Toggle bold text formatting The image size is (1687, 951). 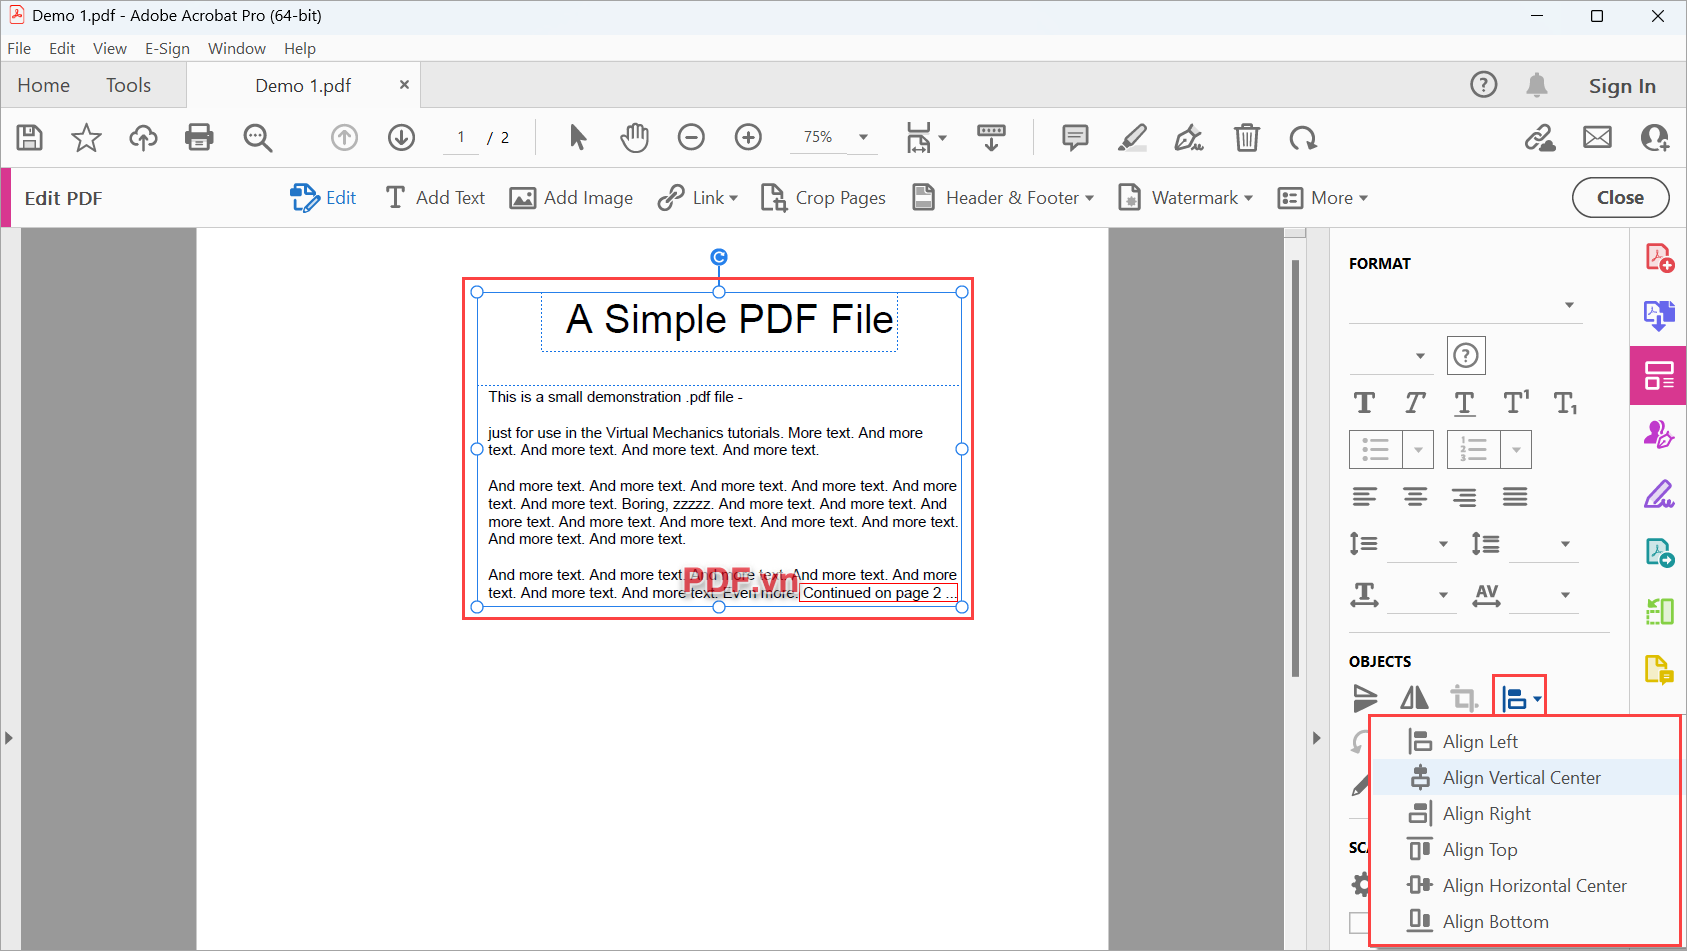pos(1364,403)
